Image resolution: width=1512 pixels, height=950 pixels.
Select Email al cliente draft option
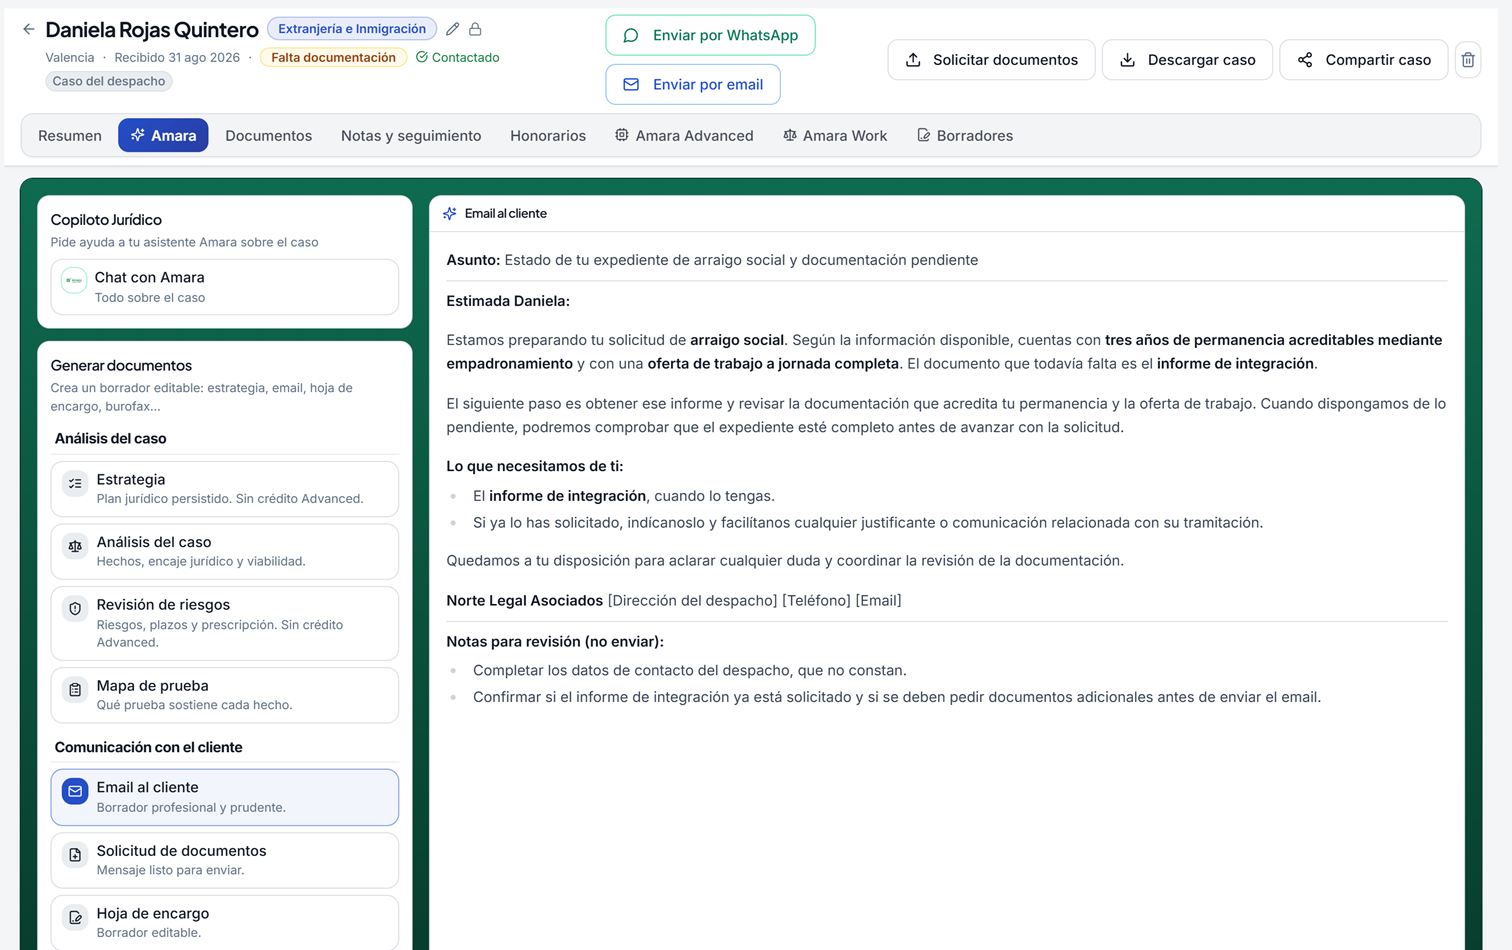pyautogui.click(x=225, y=797)
